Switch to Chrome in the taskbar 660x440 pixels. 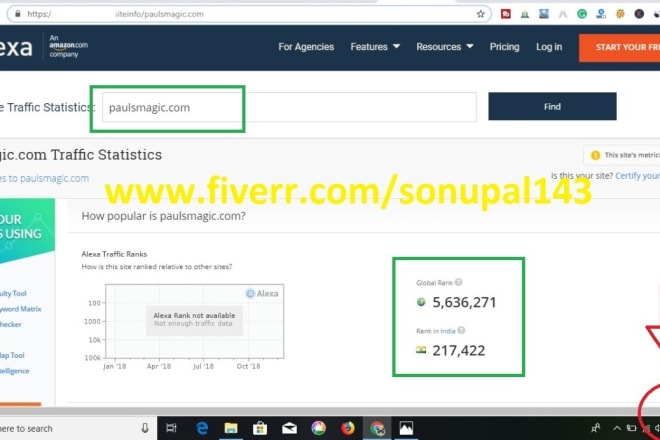point(377,428)
